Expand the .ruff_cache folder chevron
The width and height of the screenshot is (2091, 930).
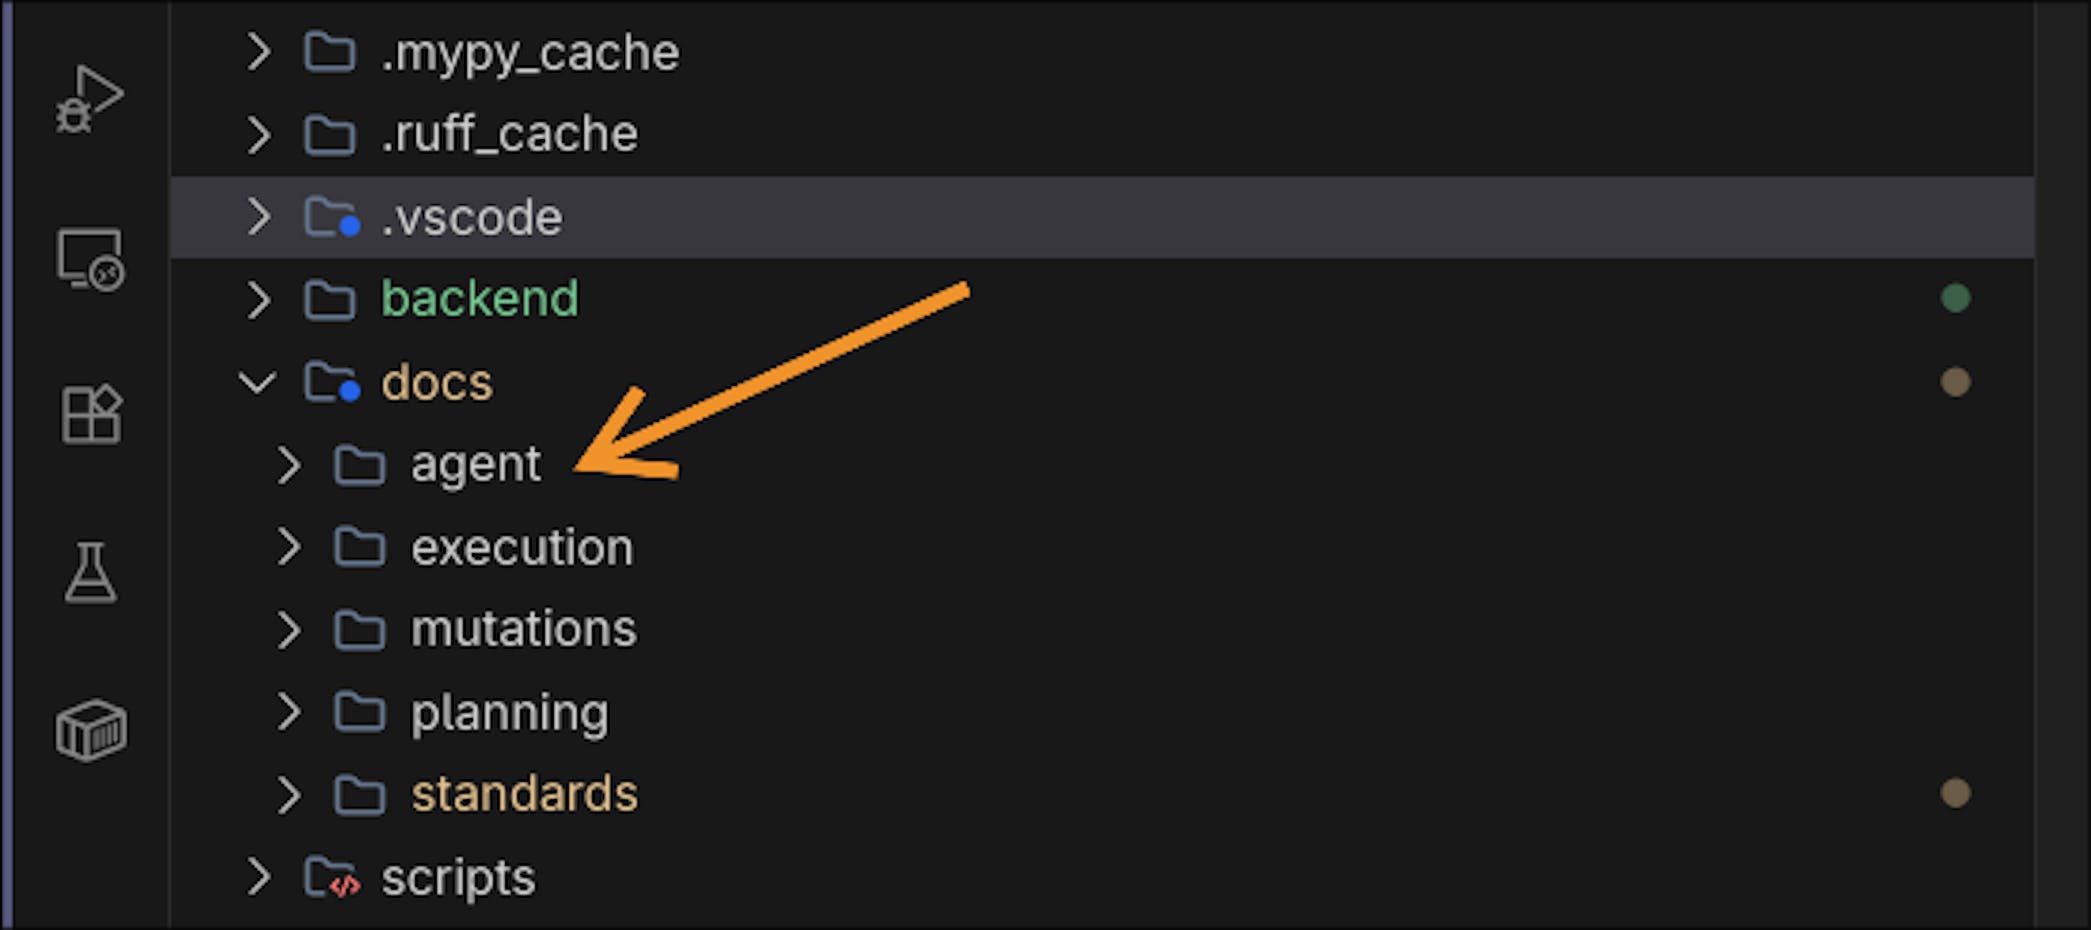coord(258,134)
